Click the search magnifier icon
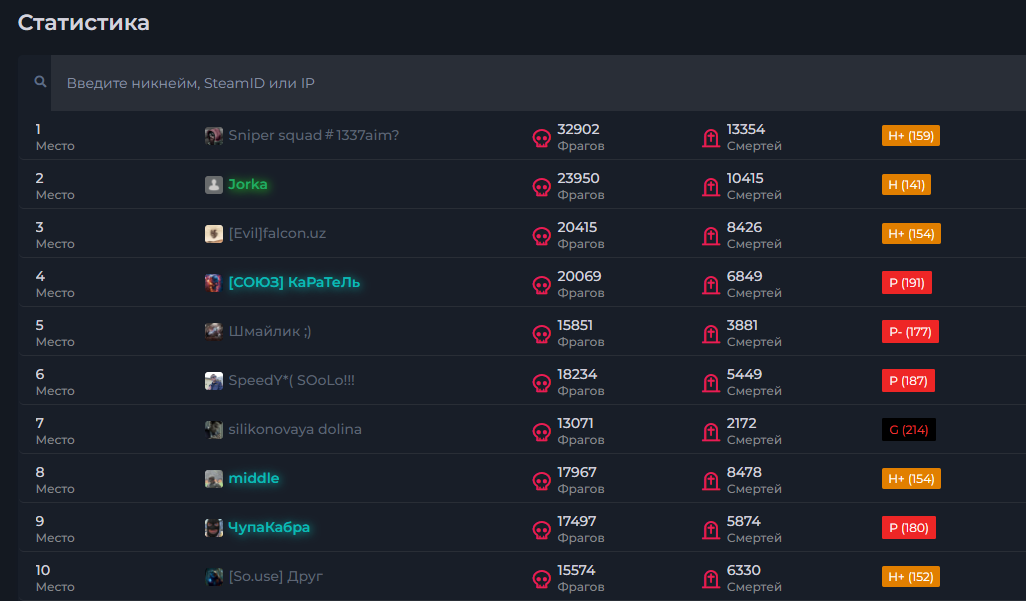Image resolution: width=1026 pixels, height=601 pixels. (x=40, y=82)
